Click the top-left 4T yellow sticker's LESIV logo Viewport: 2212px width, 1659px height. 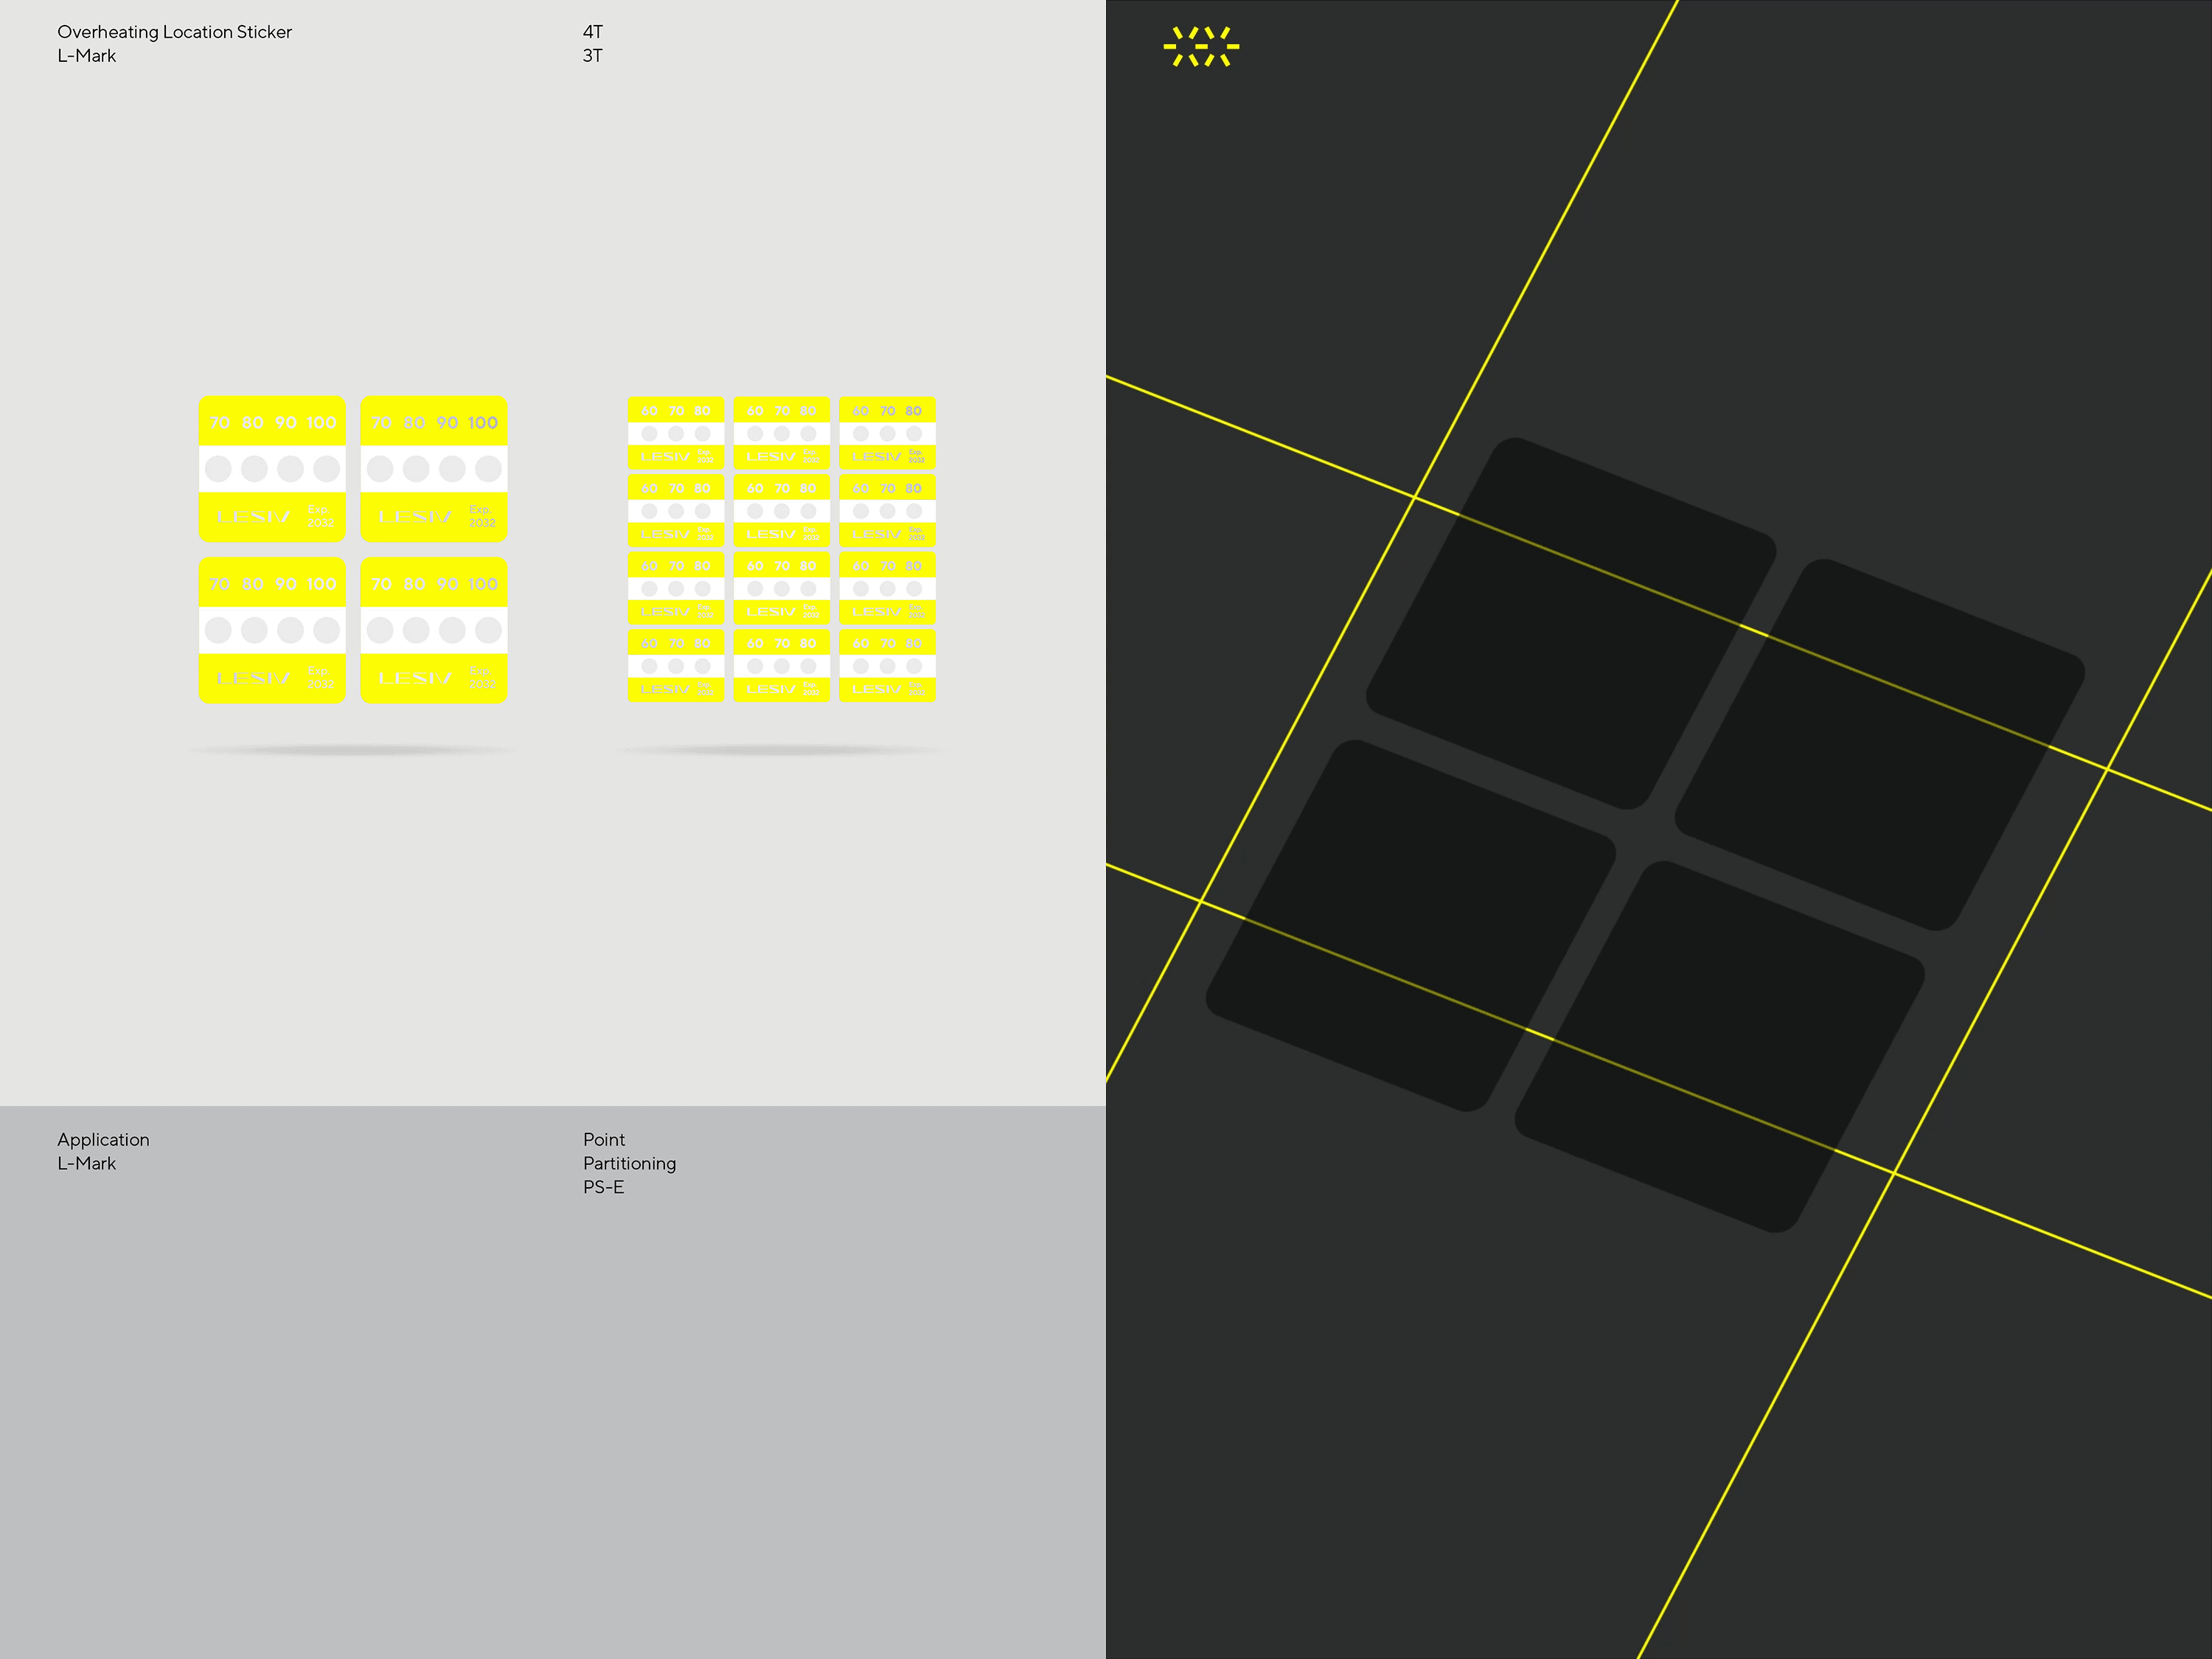coord(253,517)
